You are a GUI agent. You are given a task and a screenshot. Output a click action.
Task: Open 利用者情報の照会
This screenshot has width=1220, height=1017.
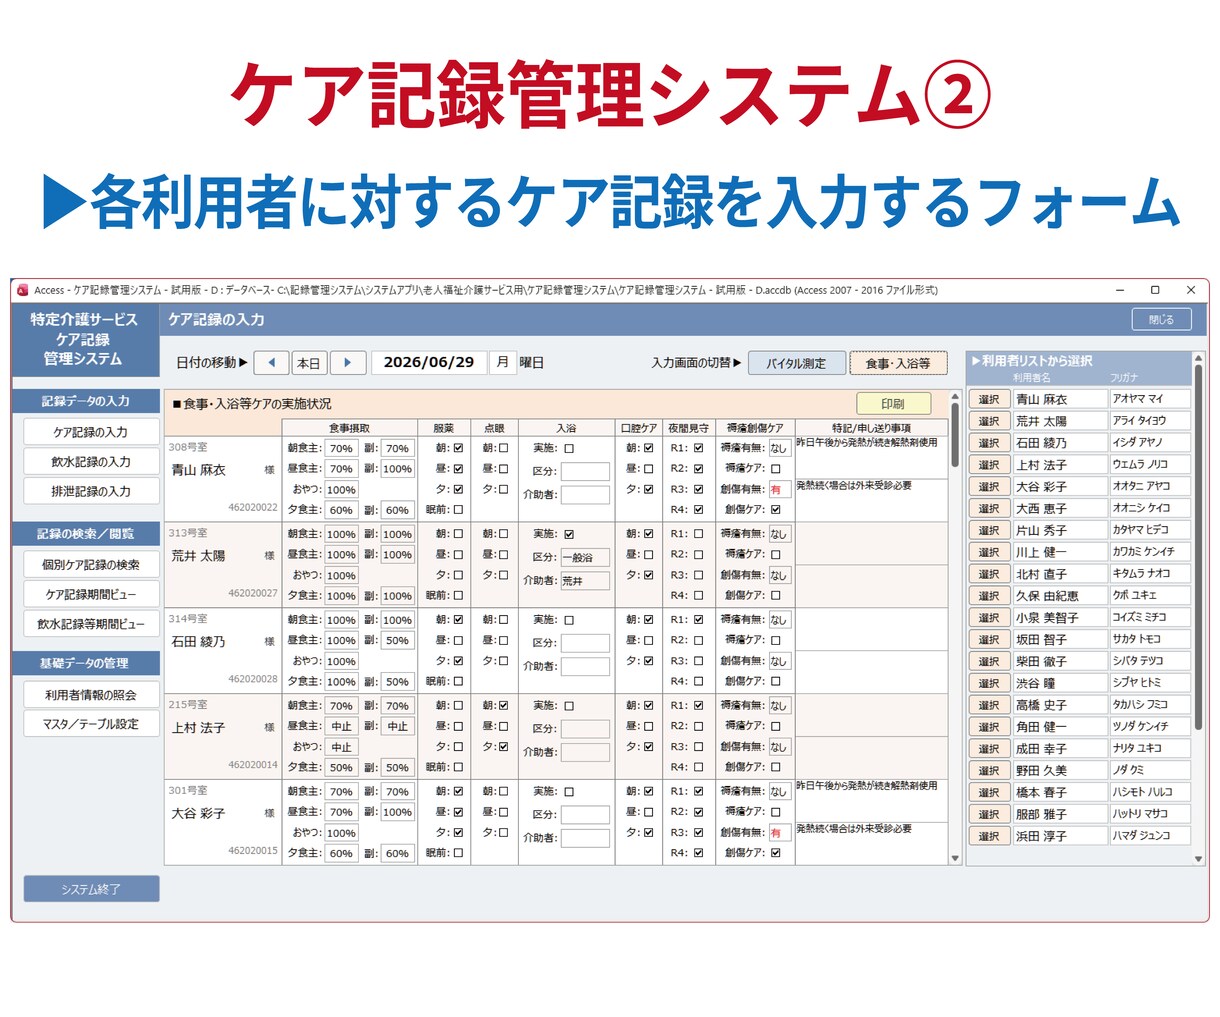click(x=91, y=694)
